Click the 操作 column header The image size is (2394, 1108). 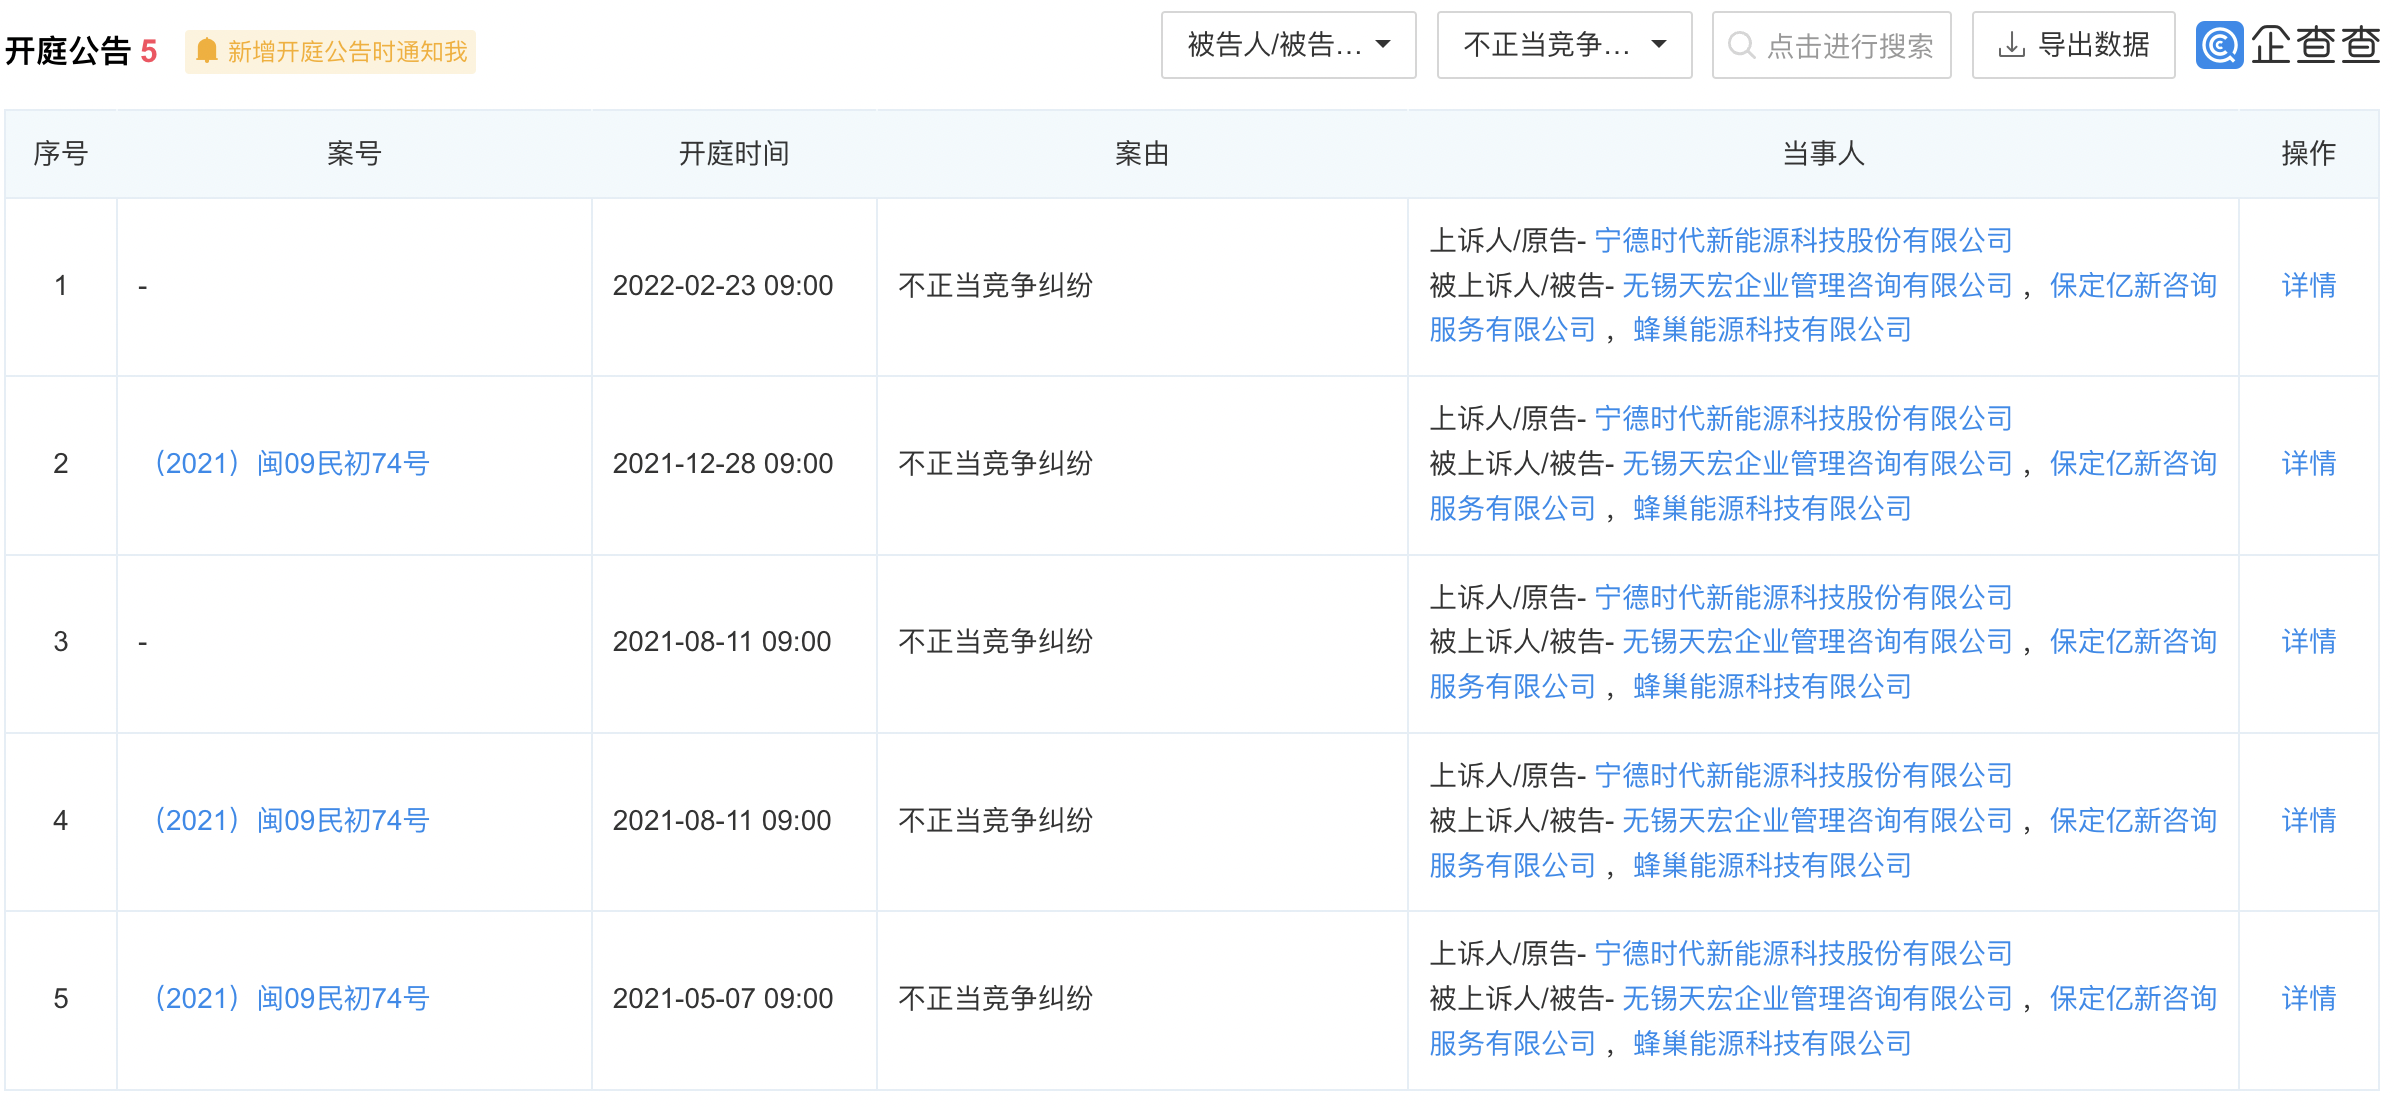2308,154
